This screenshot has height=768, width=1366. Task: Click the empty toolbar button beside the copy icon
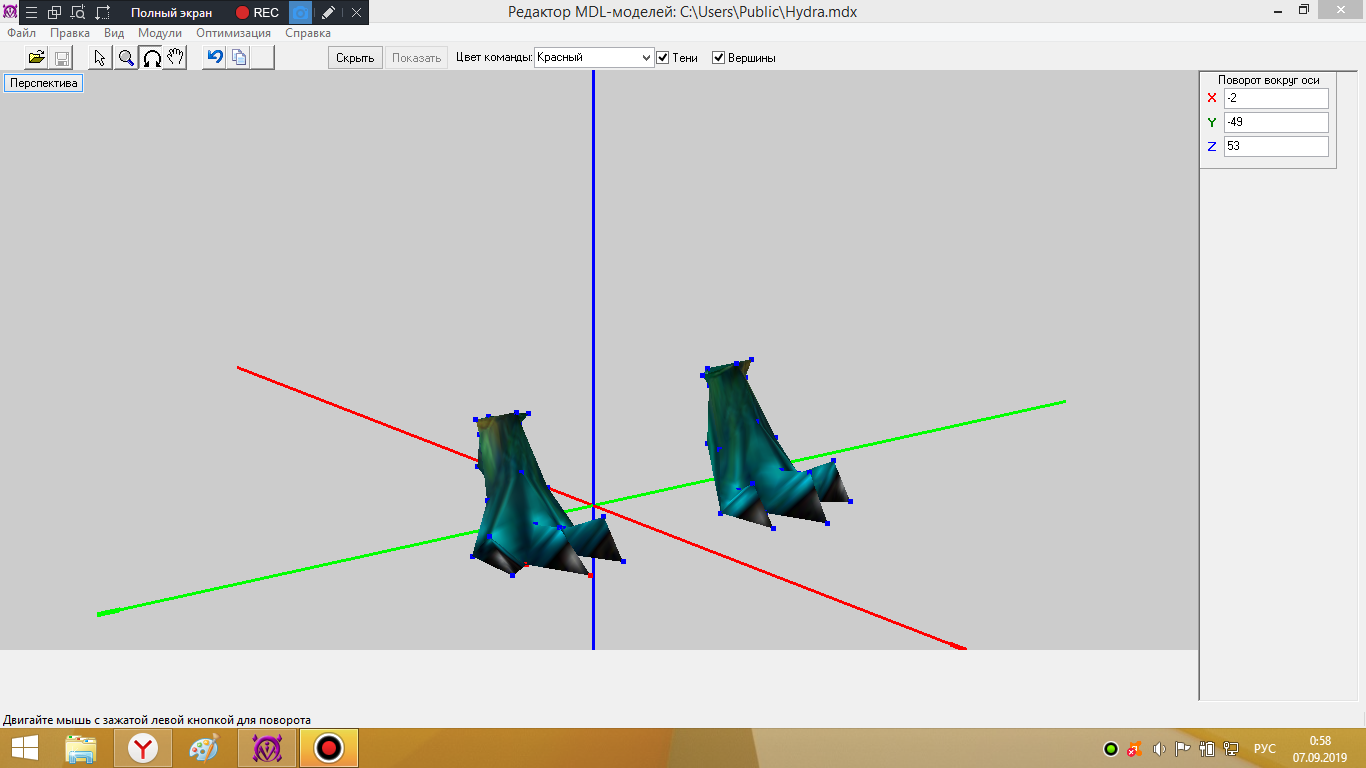tap(263, 58)
